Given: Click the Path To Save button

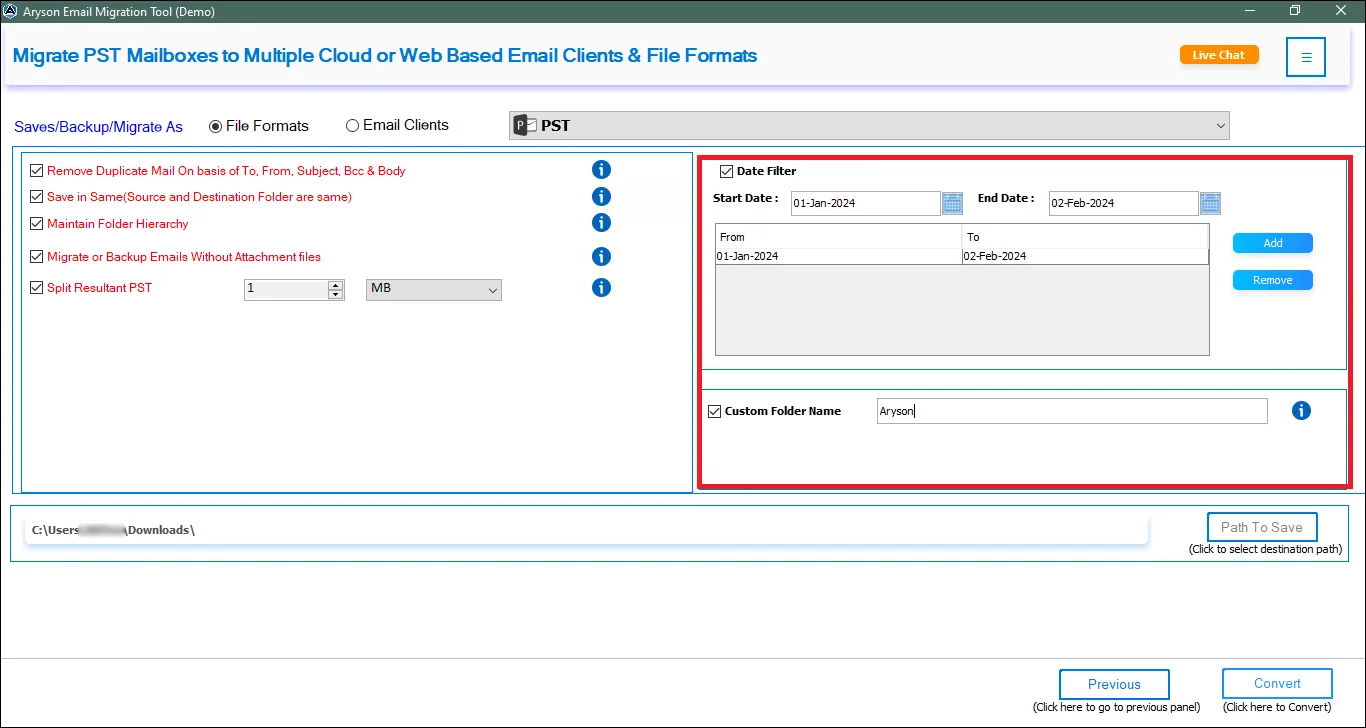Looking at the screenshot, I should click(x=1262, y=527).
